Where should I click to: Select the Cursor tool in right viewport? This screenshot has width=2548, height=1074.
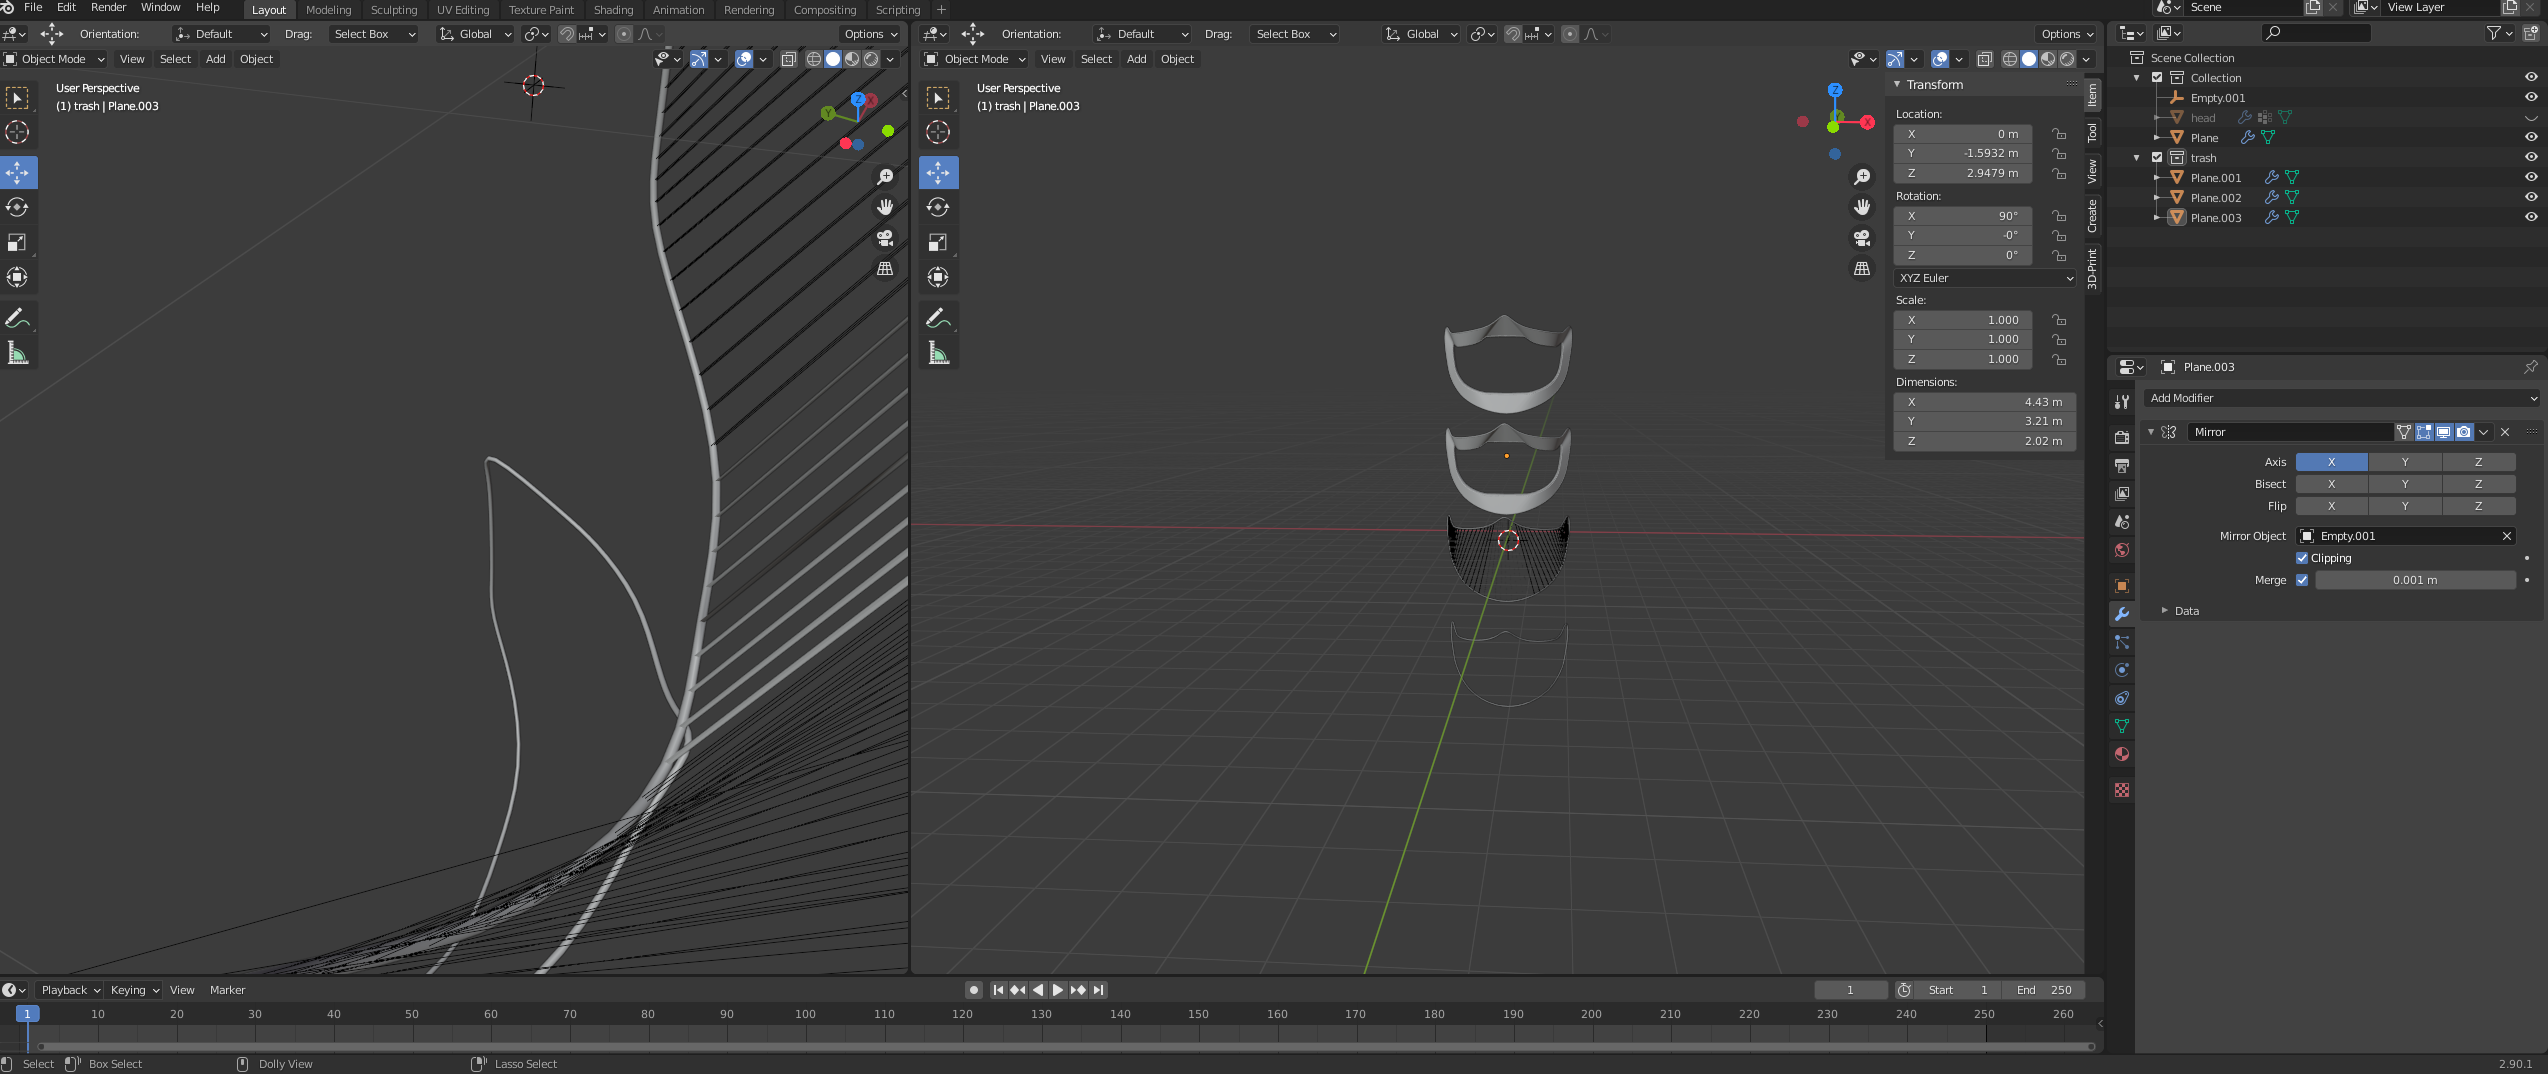coord(937,132)
